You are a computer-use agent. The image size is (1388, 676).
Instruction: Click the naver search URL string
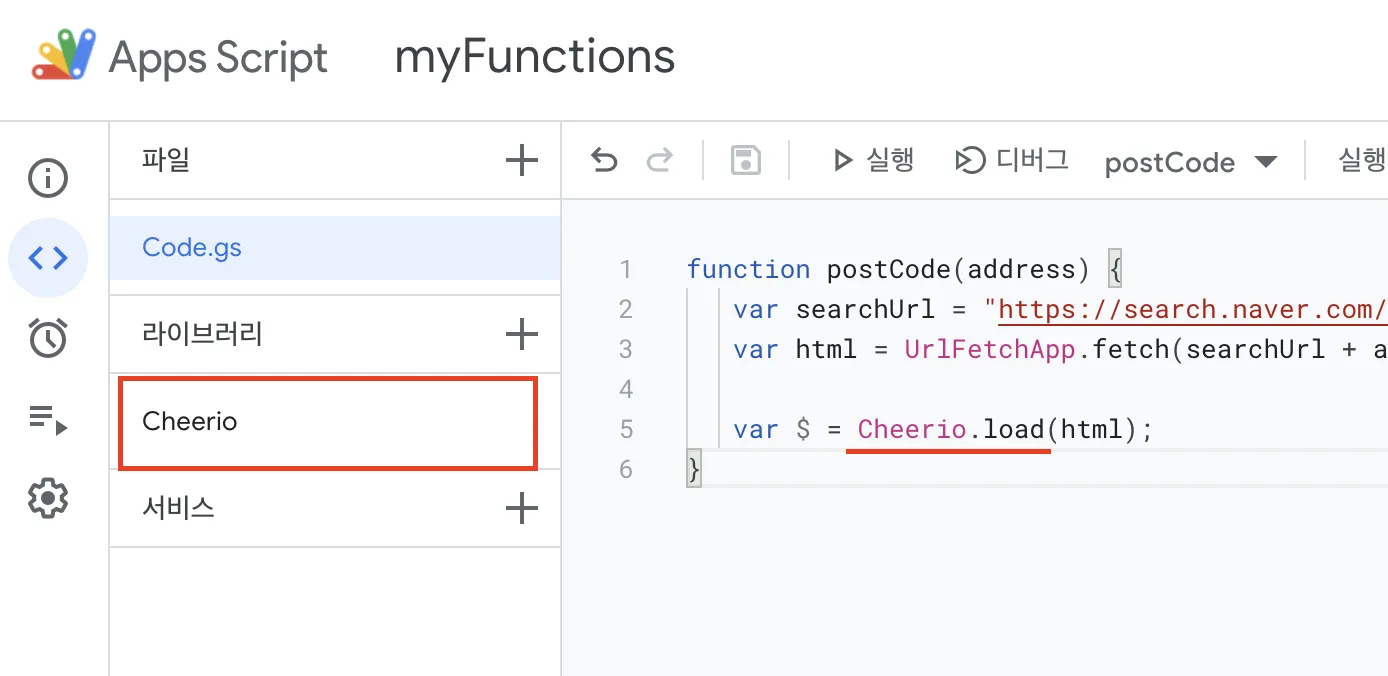pyautogui.click(x=1192, y=310)
